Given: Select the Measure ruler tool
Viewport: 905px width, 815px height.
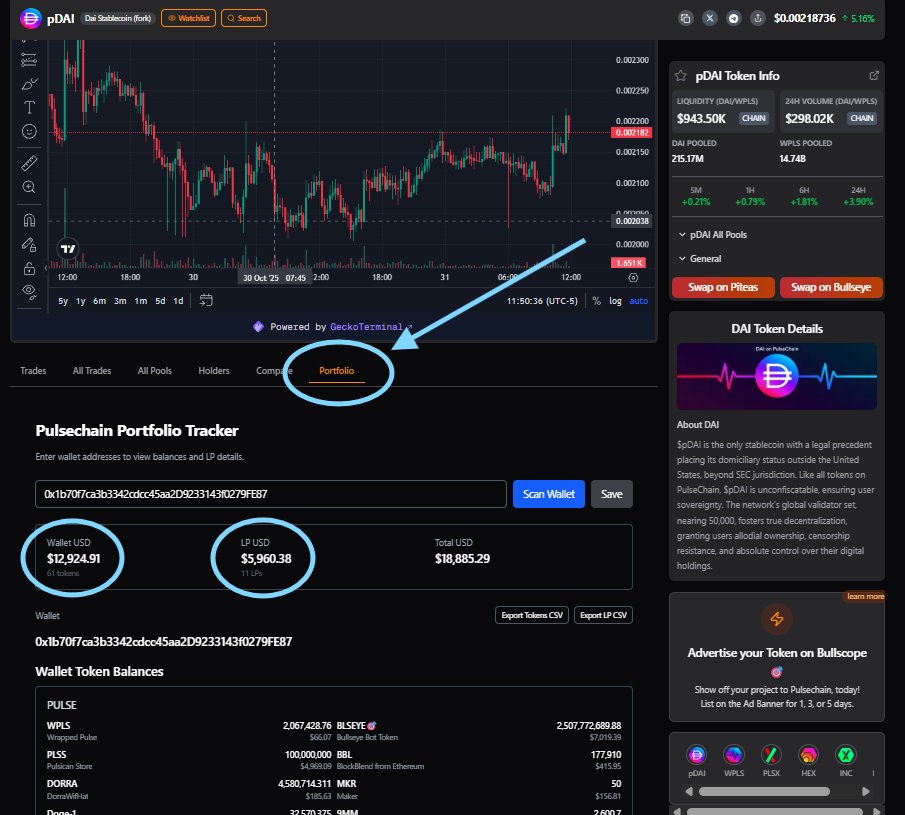Looking at the screenshot, I should pos(29,162).
